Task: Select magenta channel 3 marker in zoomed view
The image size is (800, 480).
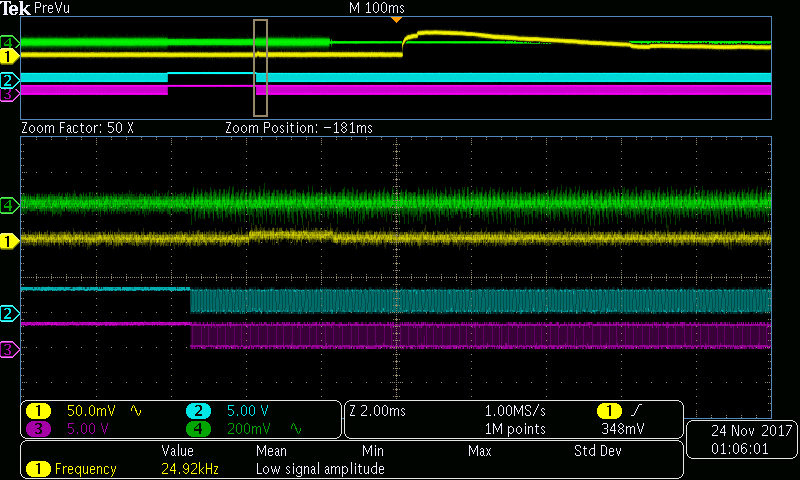Action: pos(9,349)
